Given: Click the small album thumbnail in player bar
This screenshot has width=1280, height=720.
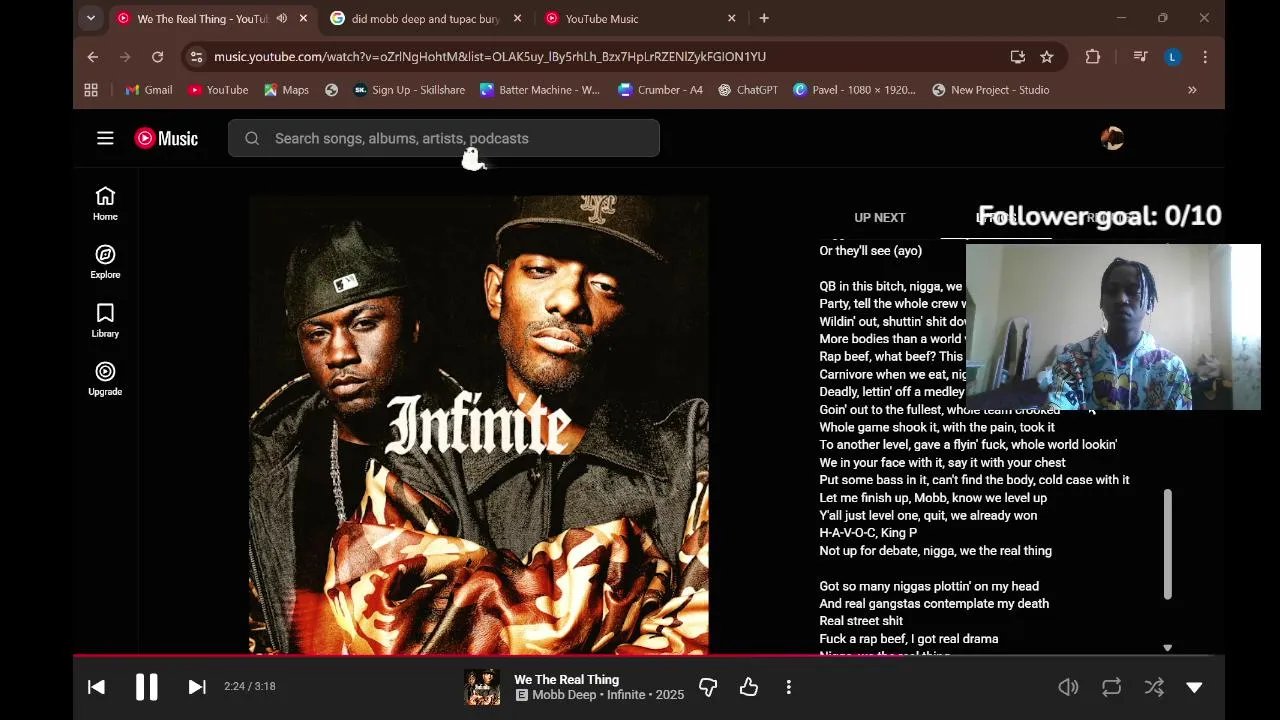Looking at the screenshot, I should click(x=482, y=687).
